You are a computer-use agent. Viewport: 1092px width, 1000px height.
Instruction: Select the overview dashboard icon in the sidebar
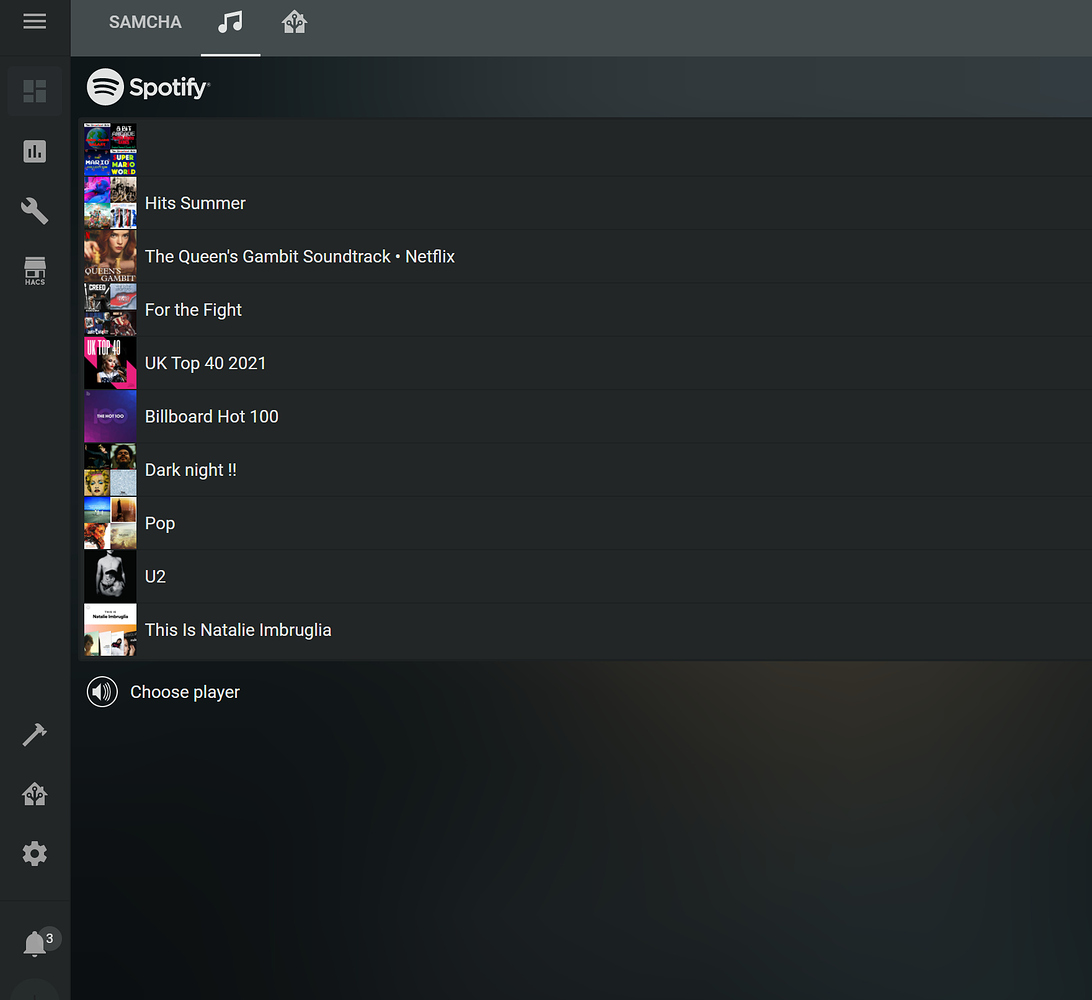tap(35, 91)
